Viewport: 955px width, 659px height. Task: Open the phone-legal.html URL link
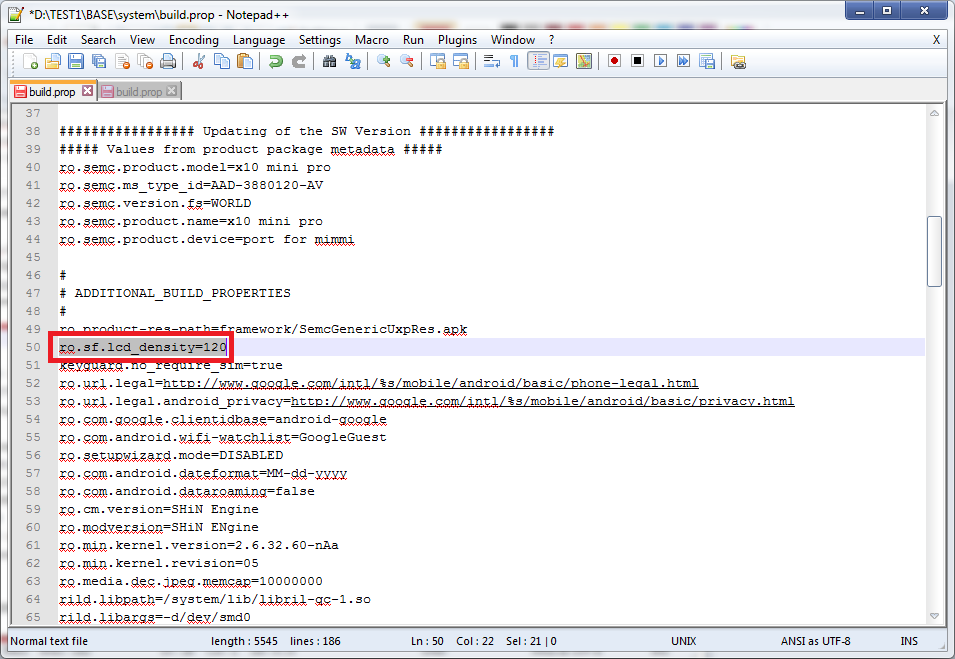[x=431, y=383]
